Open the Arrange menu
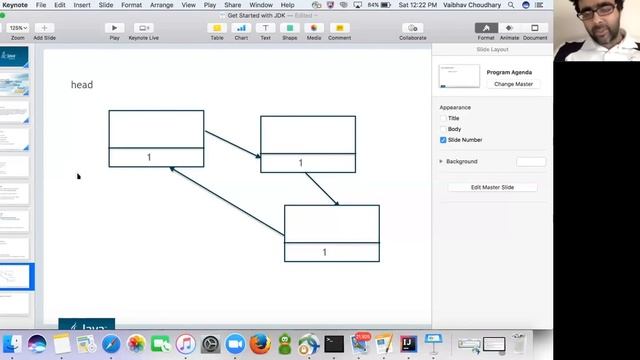Viewport: 640px width, 360px height. pyautogui.click(x=162, y=5)
